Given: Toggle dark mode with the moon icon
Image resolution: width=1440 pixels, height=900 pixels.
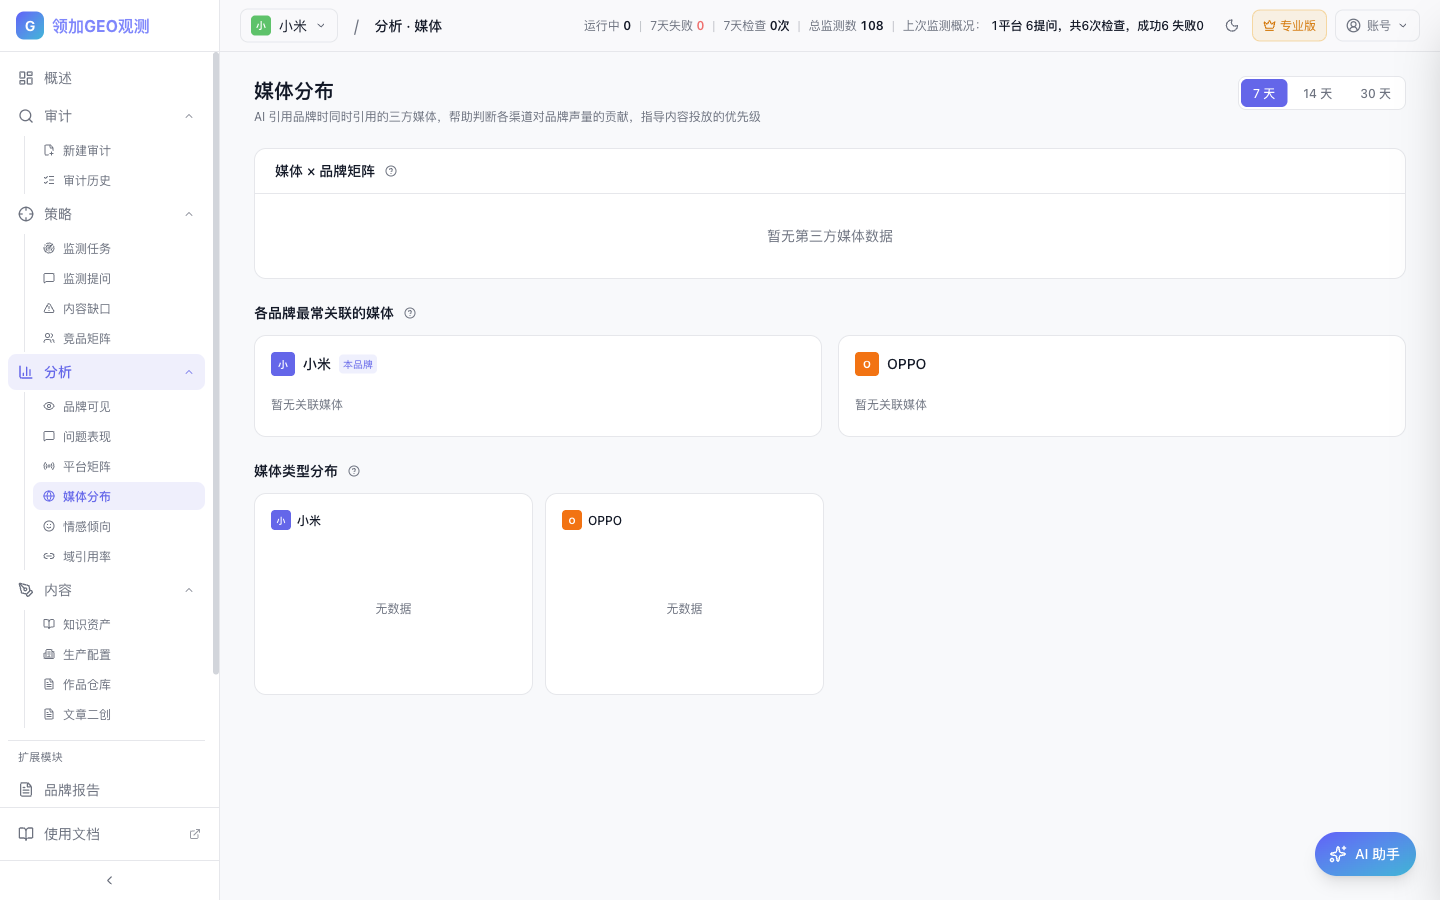Looking at the screenshot, I should 1232,26.
